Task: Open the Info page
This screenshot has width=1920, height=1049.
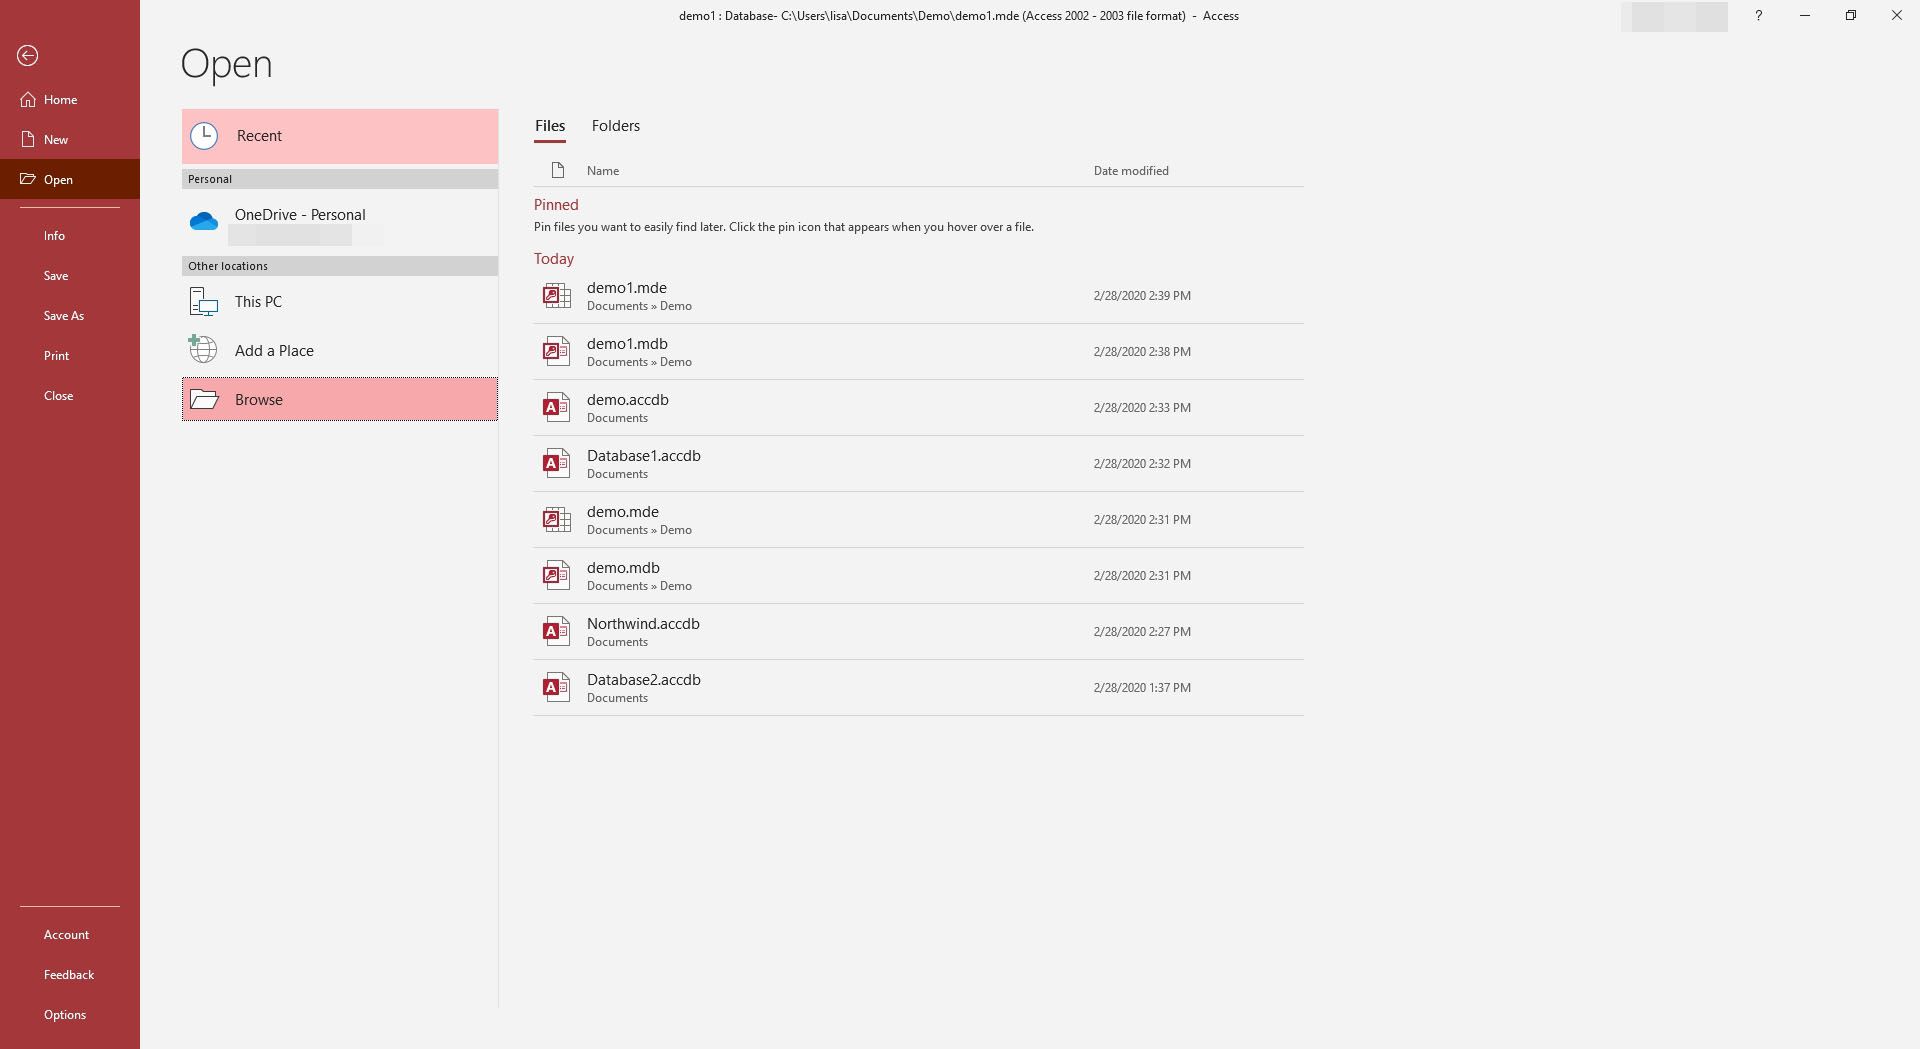Action: [70, 236]
